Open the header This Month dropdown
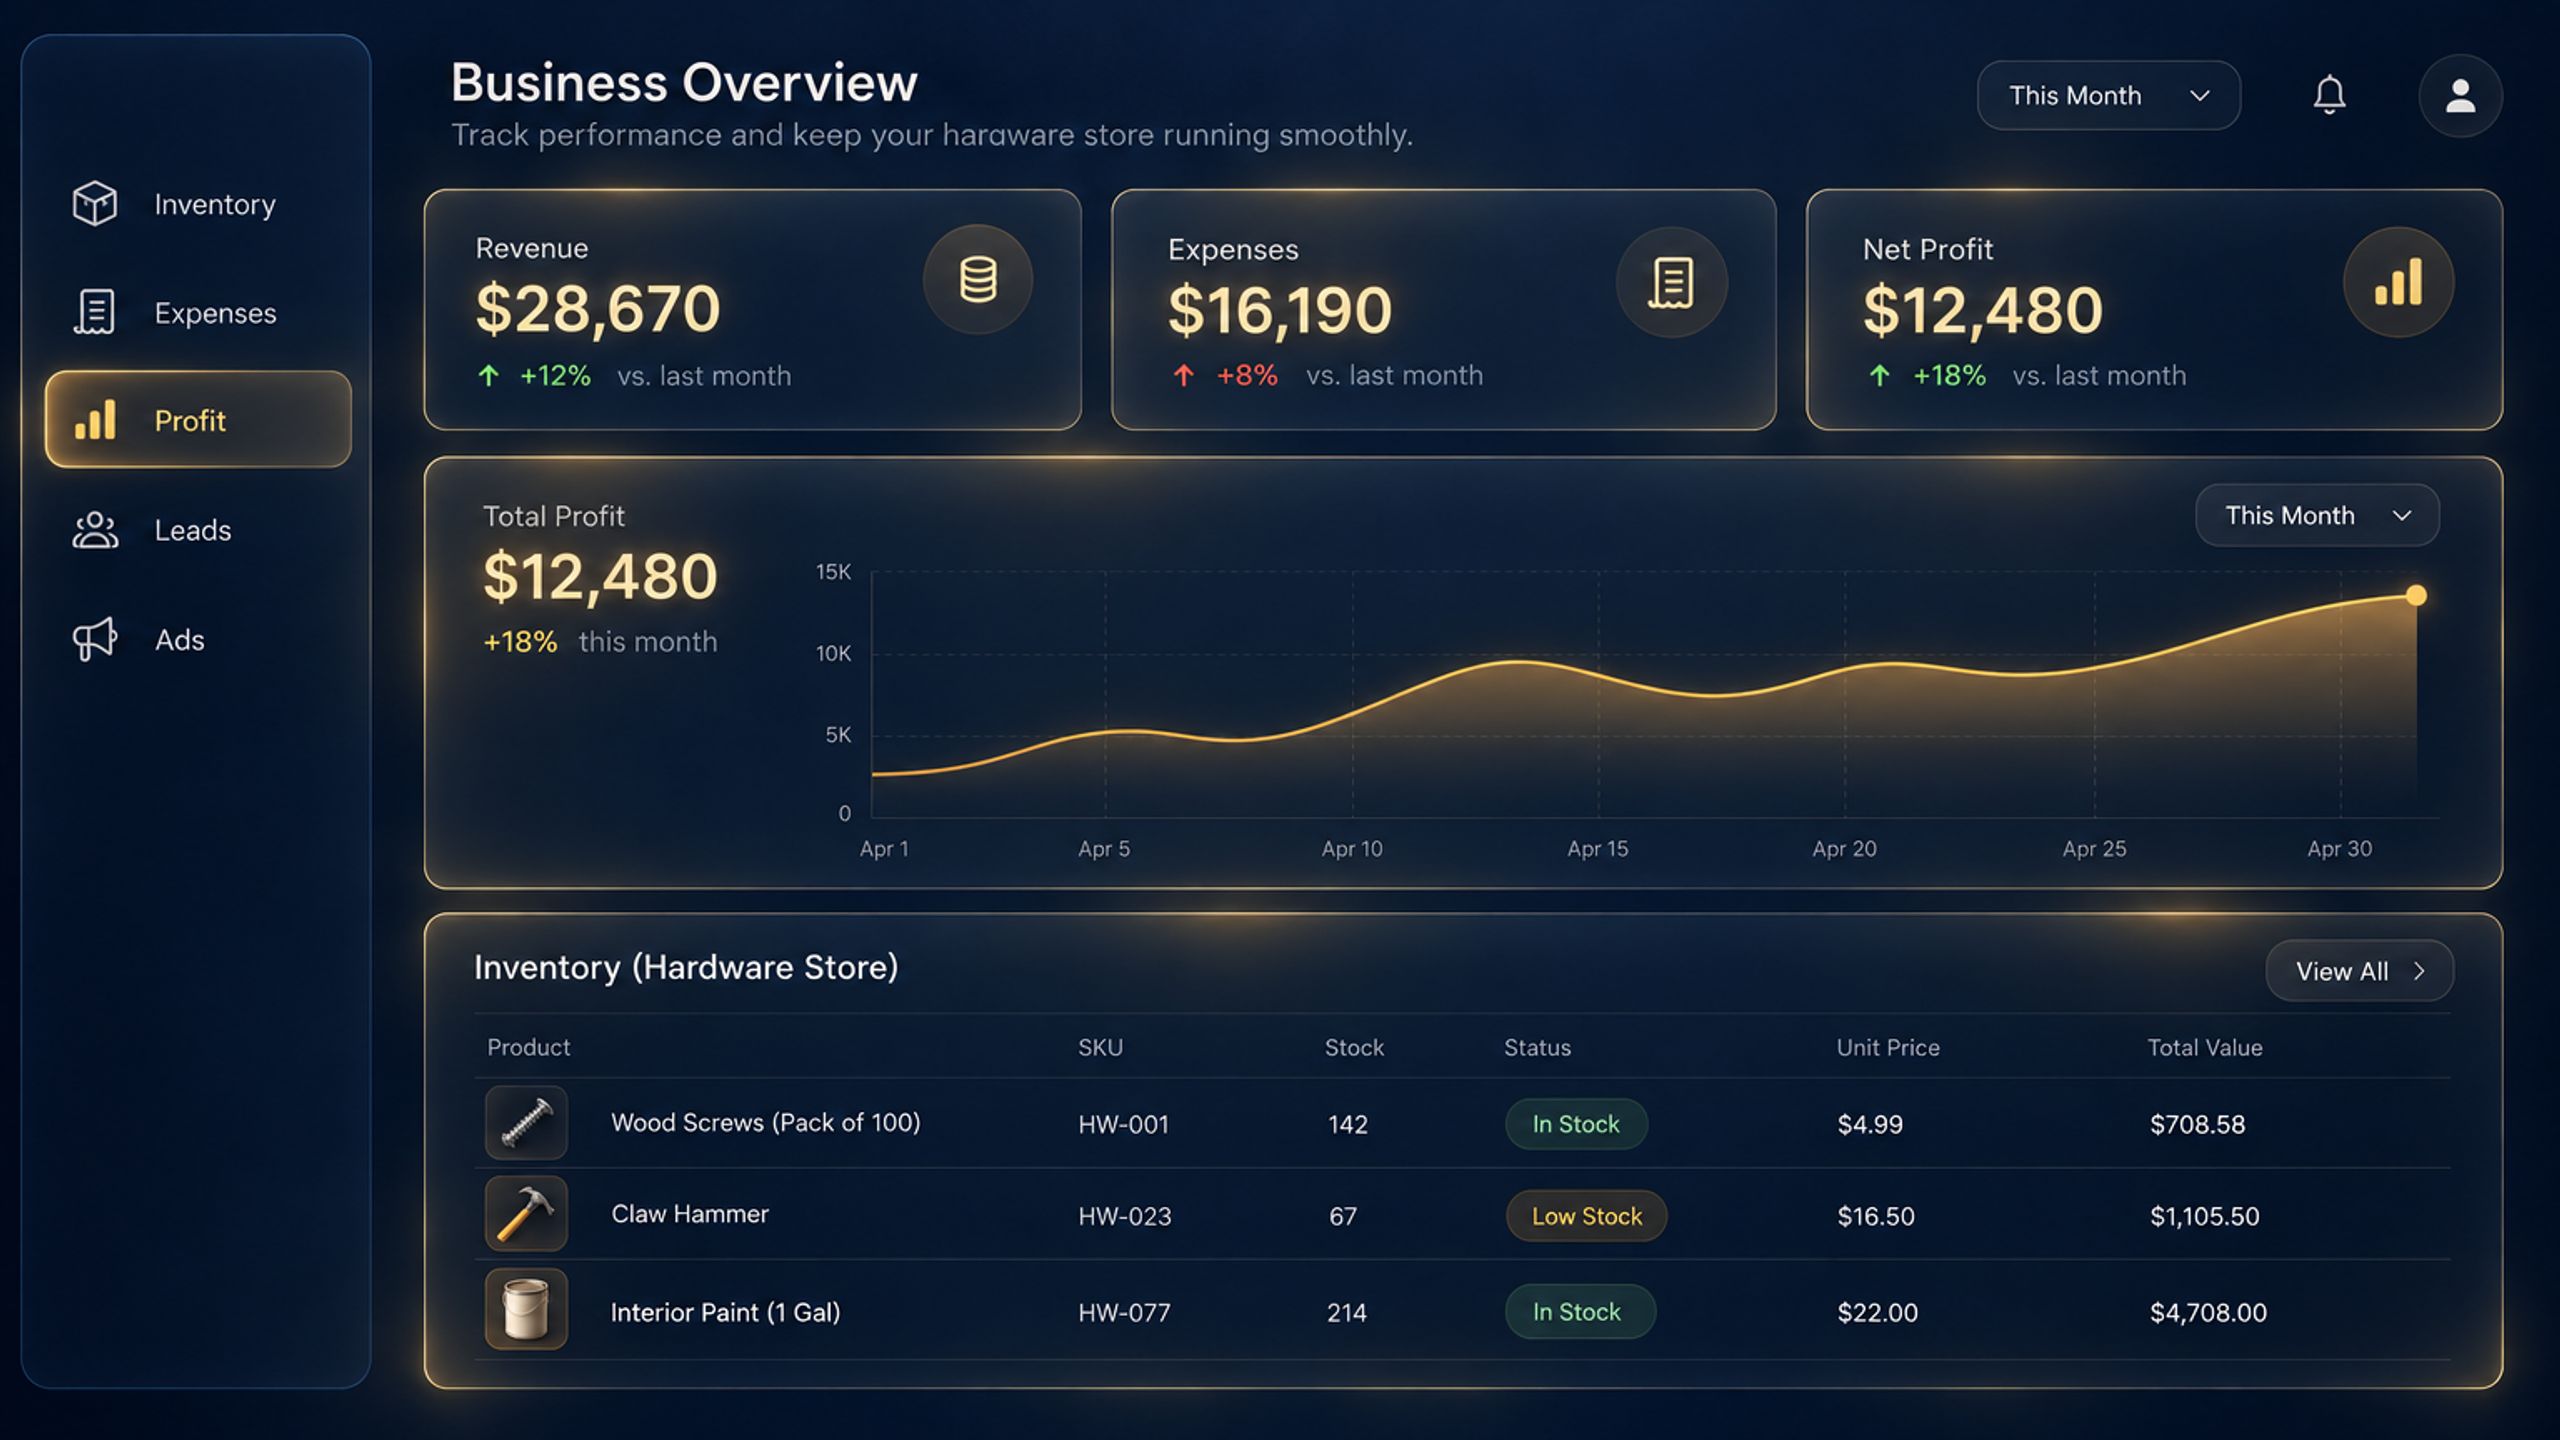 [2108, 95]
